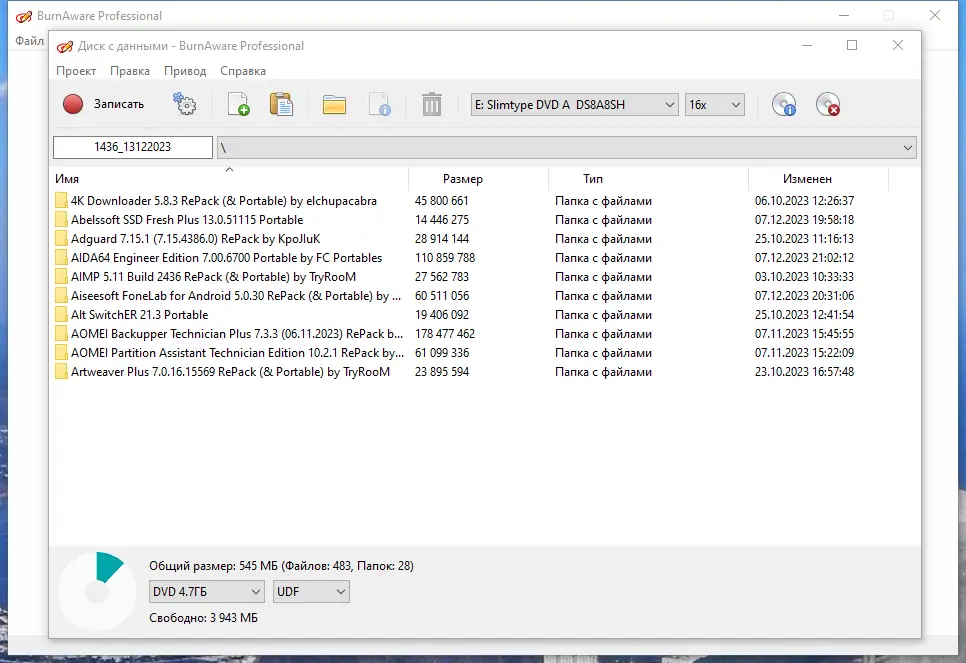The width and height of the screenshot is (966, 663).
Task: Click size value 110 859 788
Action: [x=445, y=258]
